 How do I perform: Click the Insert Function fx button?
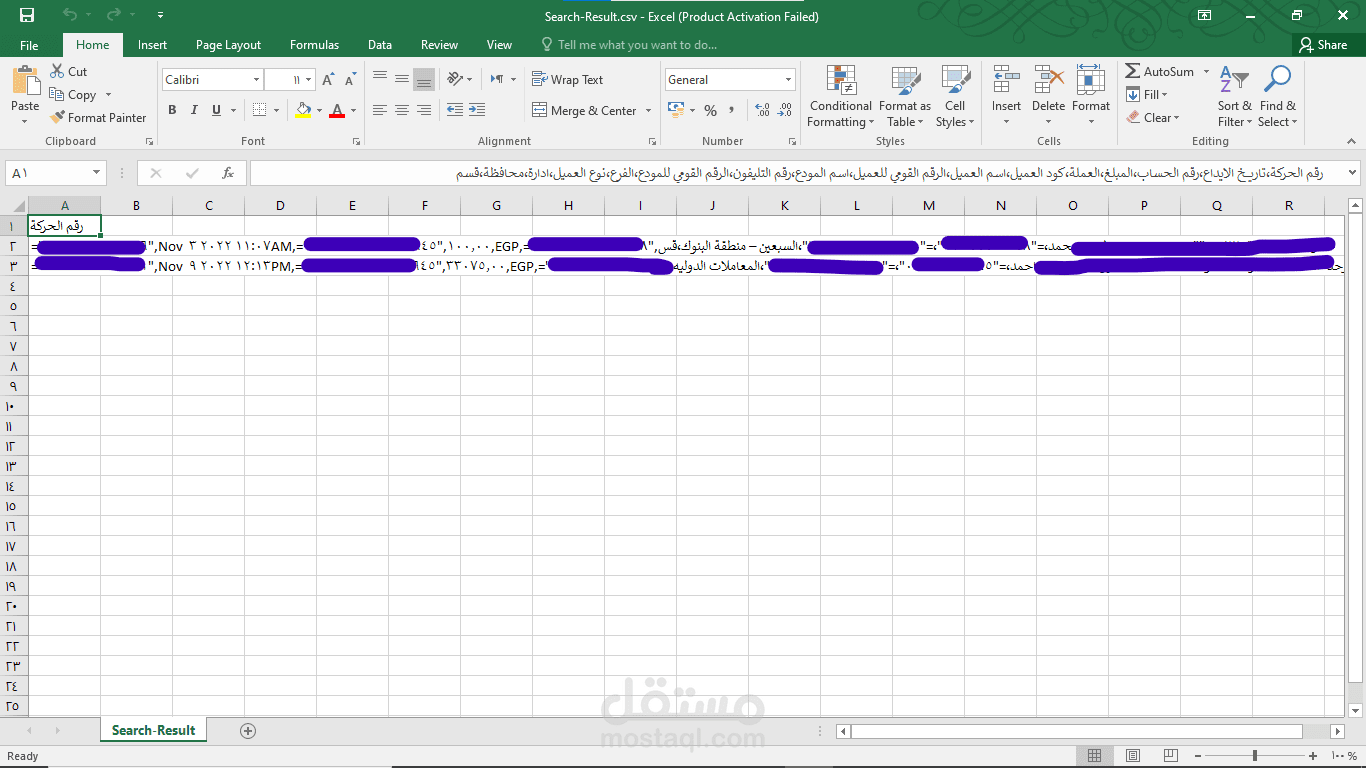click(228, 173)
